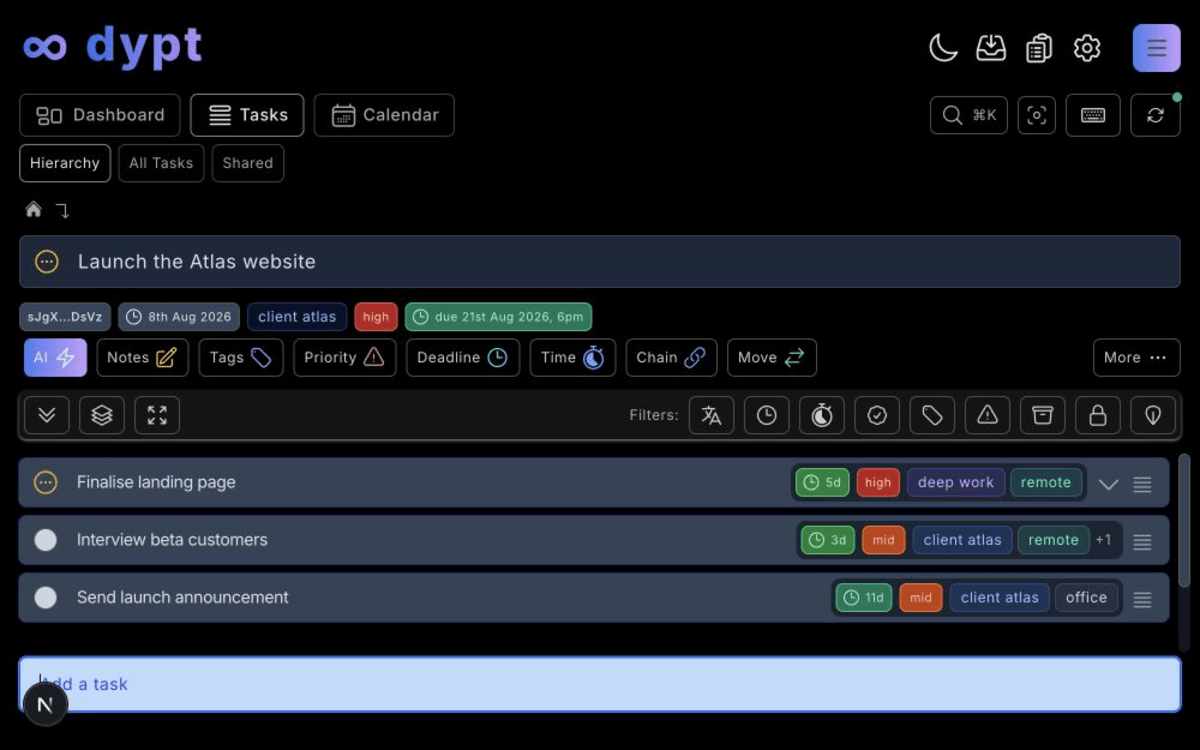Select the Shared view
This screenshot has height=750, width=1200.
coord(248,163)
